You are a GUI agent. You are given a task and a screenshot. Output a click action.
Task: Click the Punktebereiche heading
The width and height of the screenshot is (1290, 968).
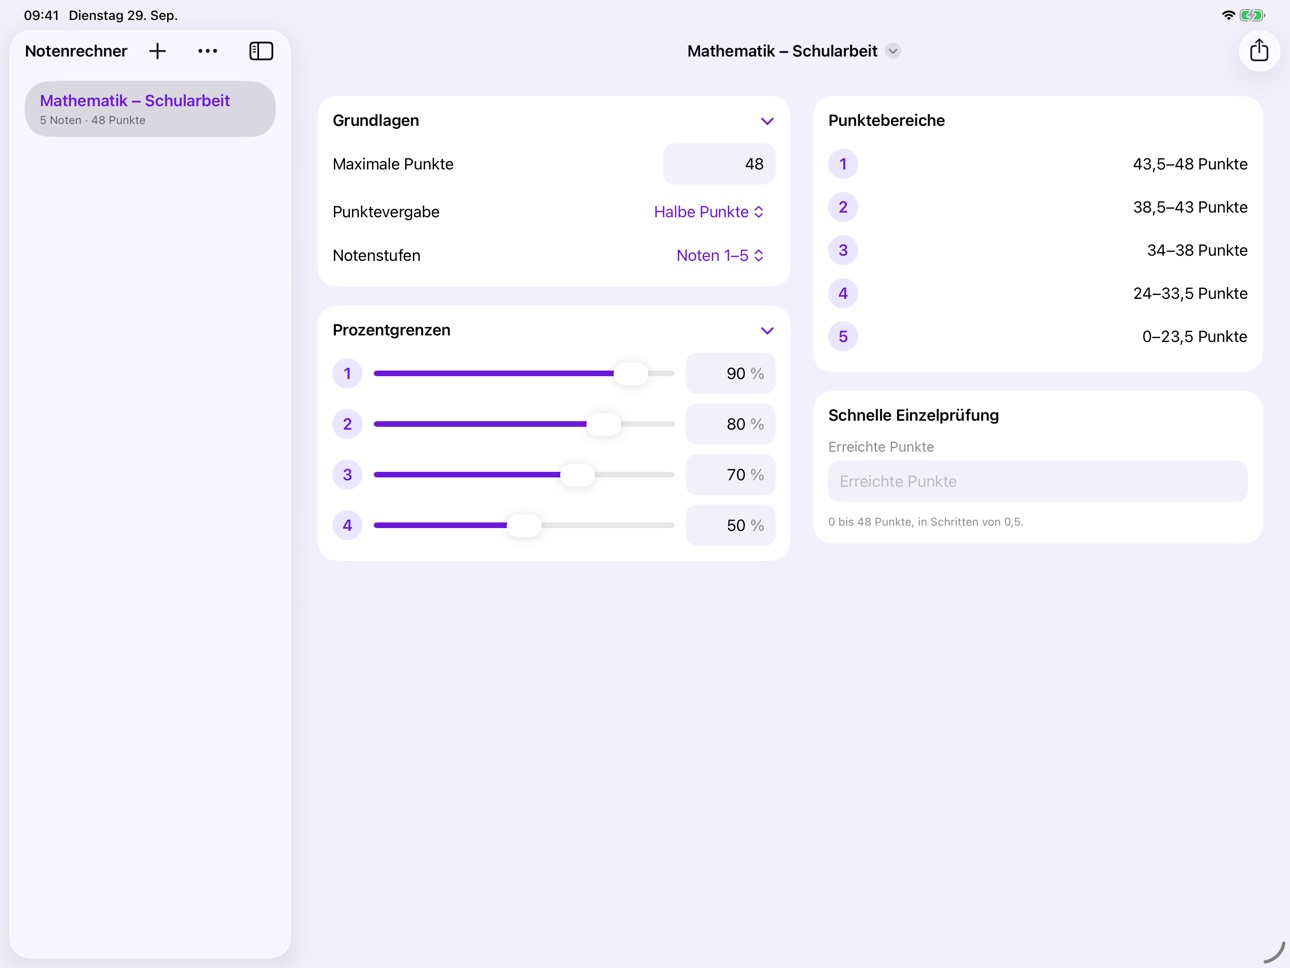pyautogui.click(x=886, y=120)
